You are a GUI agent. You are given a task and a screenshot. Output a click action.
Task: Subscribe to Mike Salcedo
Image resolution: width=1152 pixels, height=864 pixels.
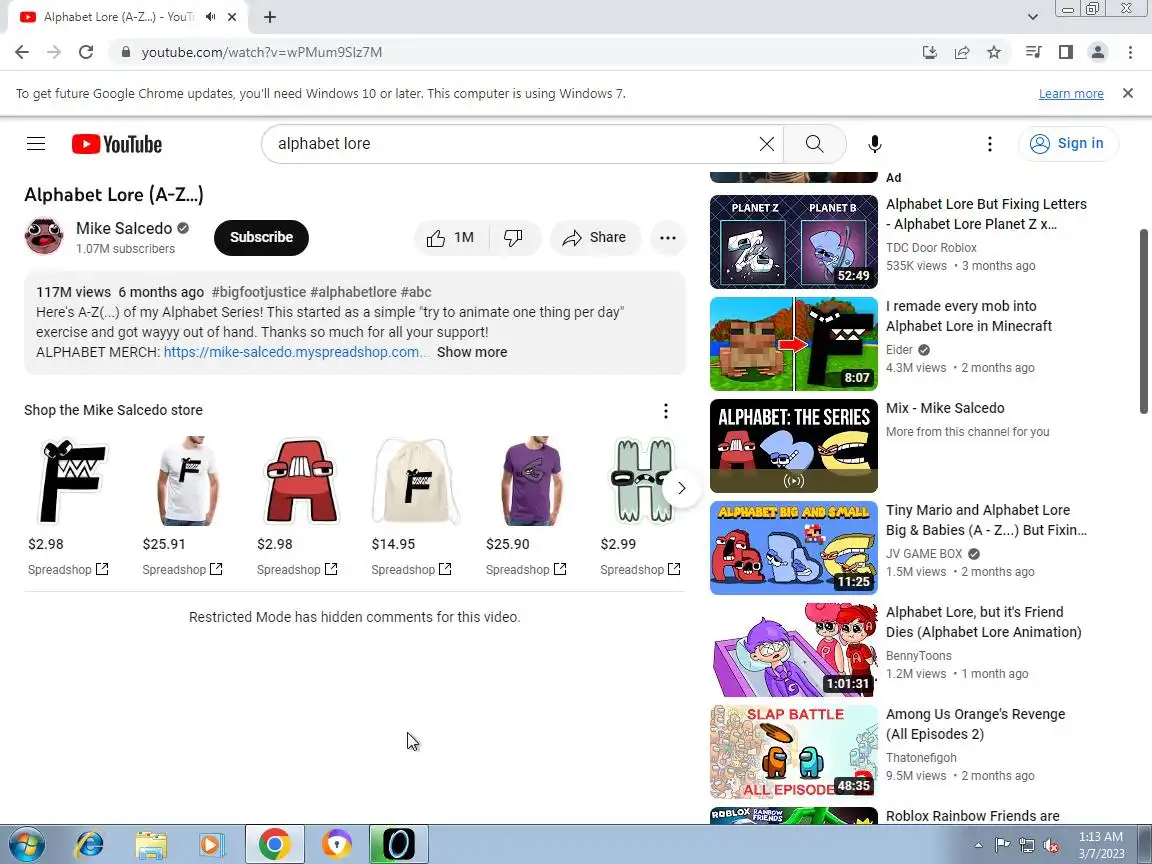coord(261,237)
